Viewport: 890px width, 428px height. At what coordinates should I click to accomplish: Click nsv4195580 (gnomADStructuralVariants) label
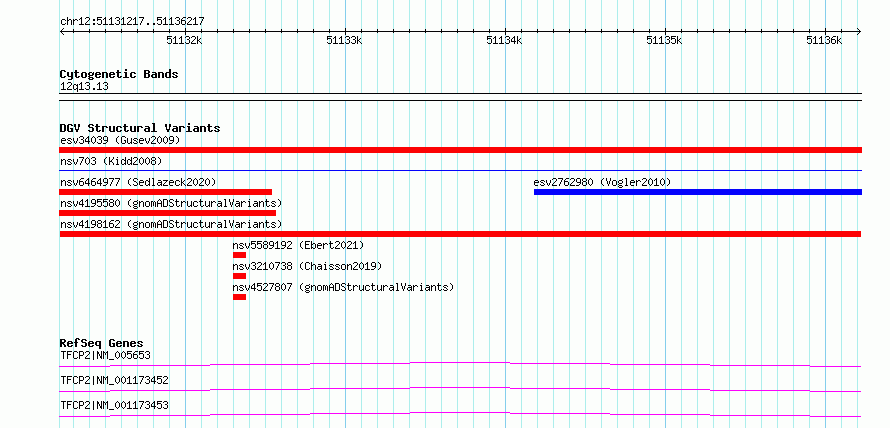[x=171, y=203]
